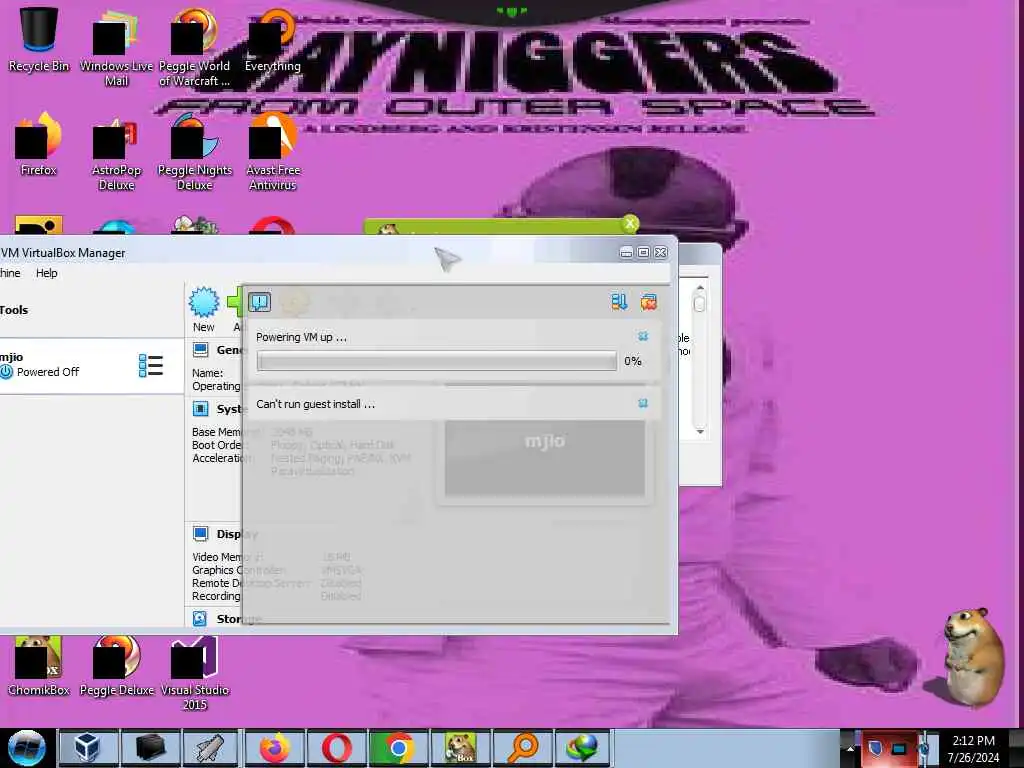Select the ChomikBox desktop shortcut
This screenshot has width=1024, height=768.
[39, 666]
